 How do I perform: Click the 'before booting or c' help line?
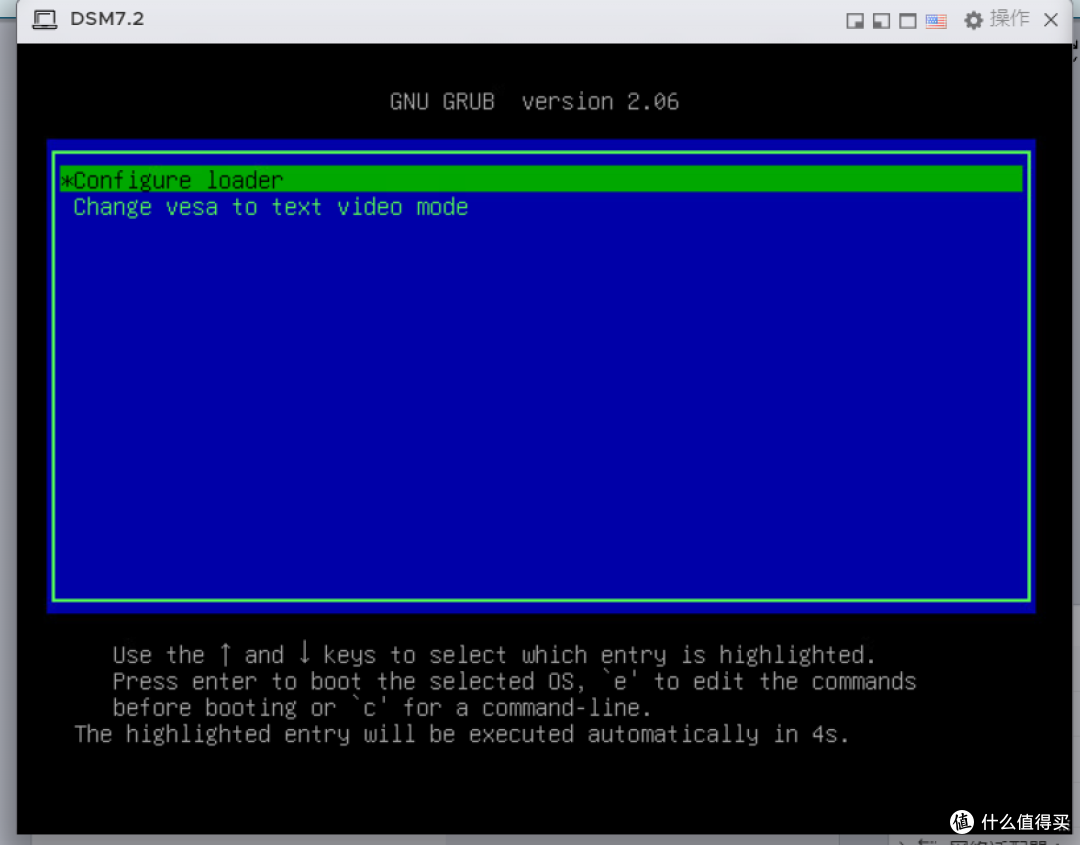point(382,707)
